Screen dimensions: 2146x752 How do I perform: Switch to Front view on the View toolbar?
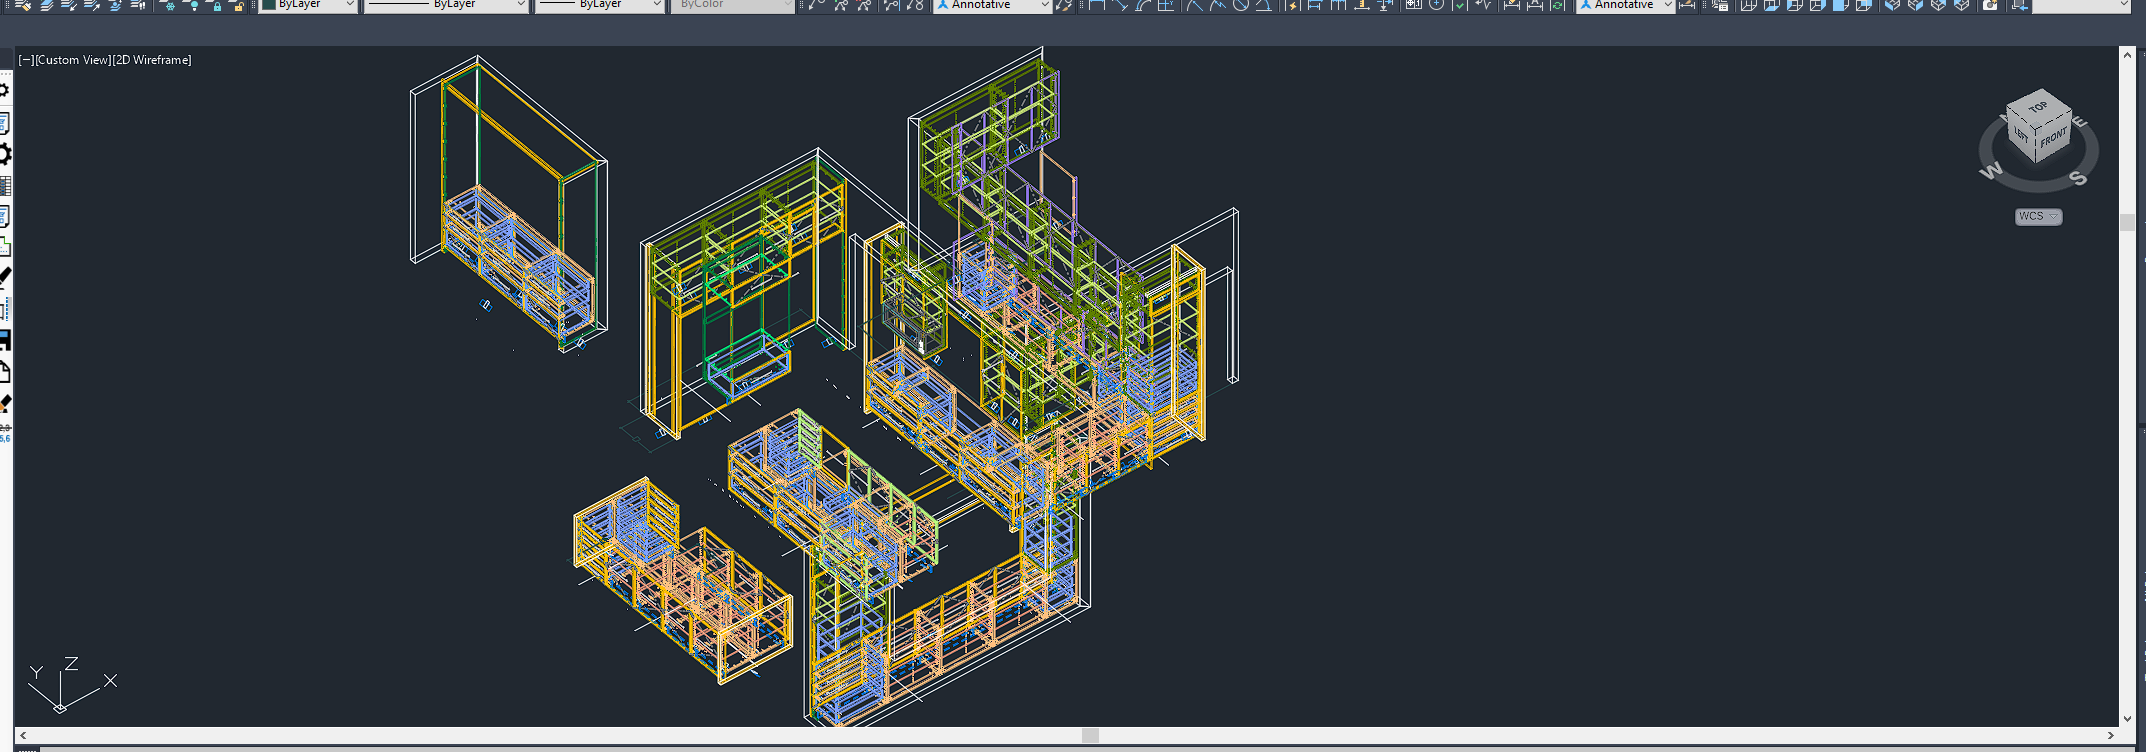coord(1841,5)
